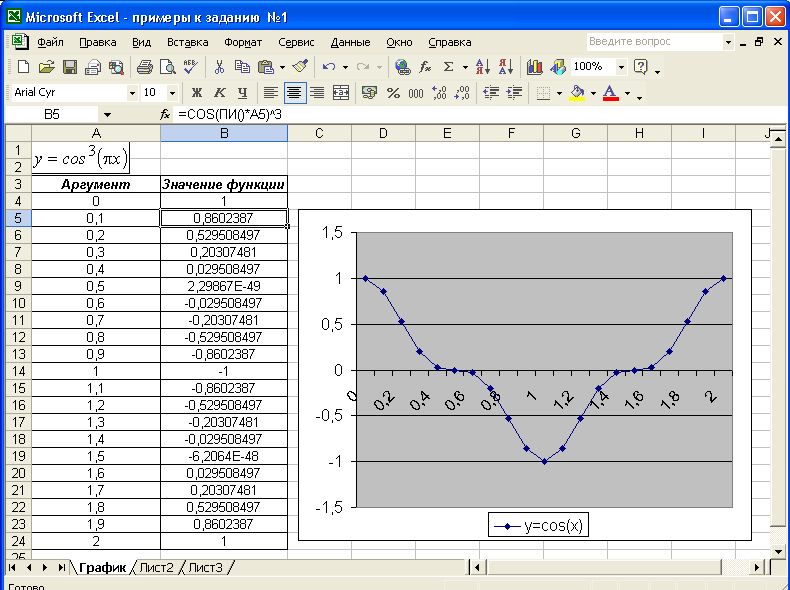Open the Формат menu
Viewport: 790px width, 590px height.
click(243, 42)
